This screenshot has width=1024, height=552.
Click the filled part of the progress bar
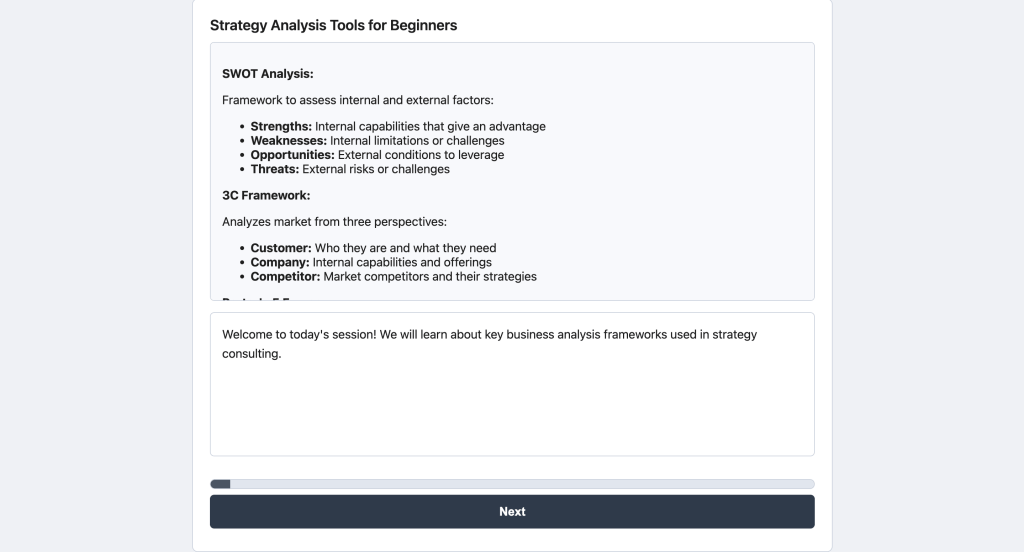pos(220,484)
